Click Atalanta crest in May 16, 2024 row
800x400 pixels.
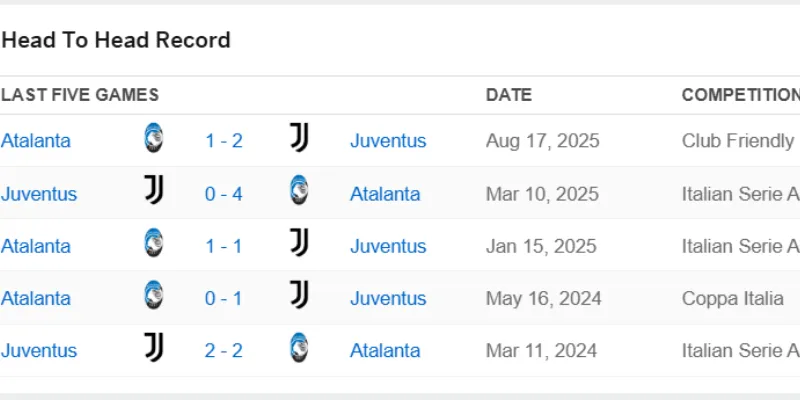[154, 295]
